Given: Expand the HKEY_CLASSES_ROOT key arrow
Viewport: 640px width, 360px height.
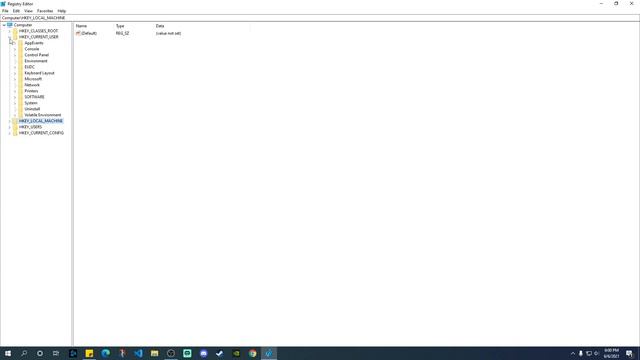Looking at the screenshot, I should (10, 31).
